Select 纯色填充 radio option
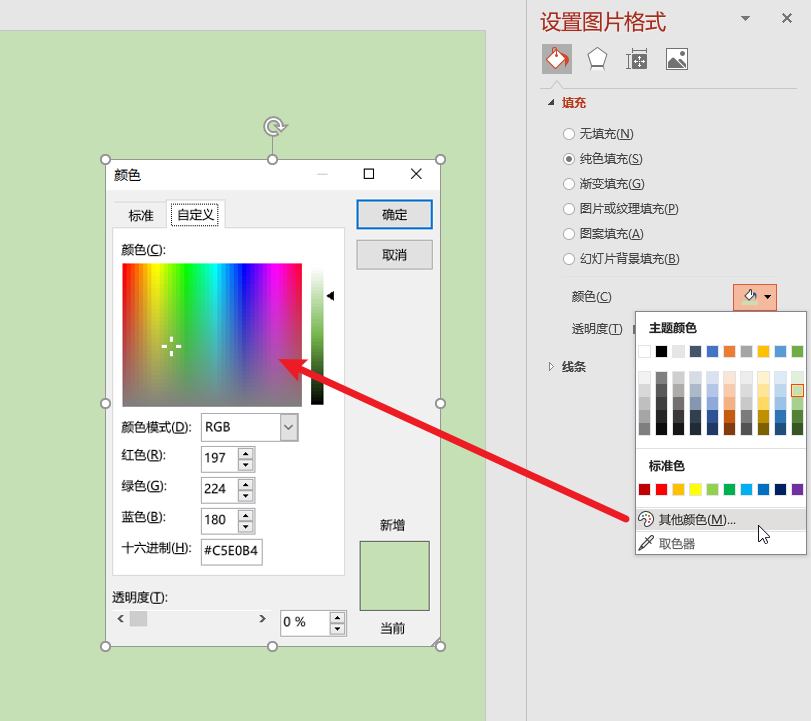Image resolution: width=811 pixels, height=721 pixels. click(x=568, y=159)
